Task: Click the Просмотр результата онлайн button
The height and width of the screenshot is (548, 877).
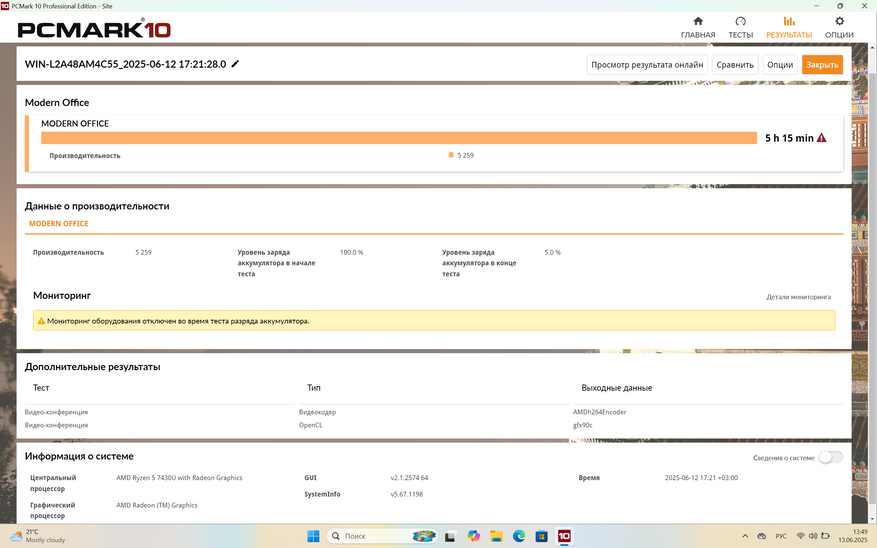Action: pyautogui.click(x=647, y=65)
